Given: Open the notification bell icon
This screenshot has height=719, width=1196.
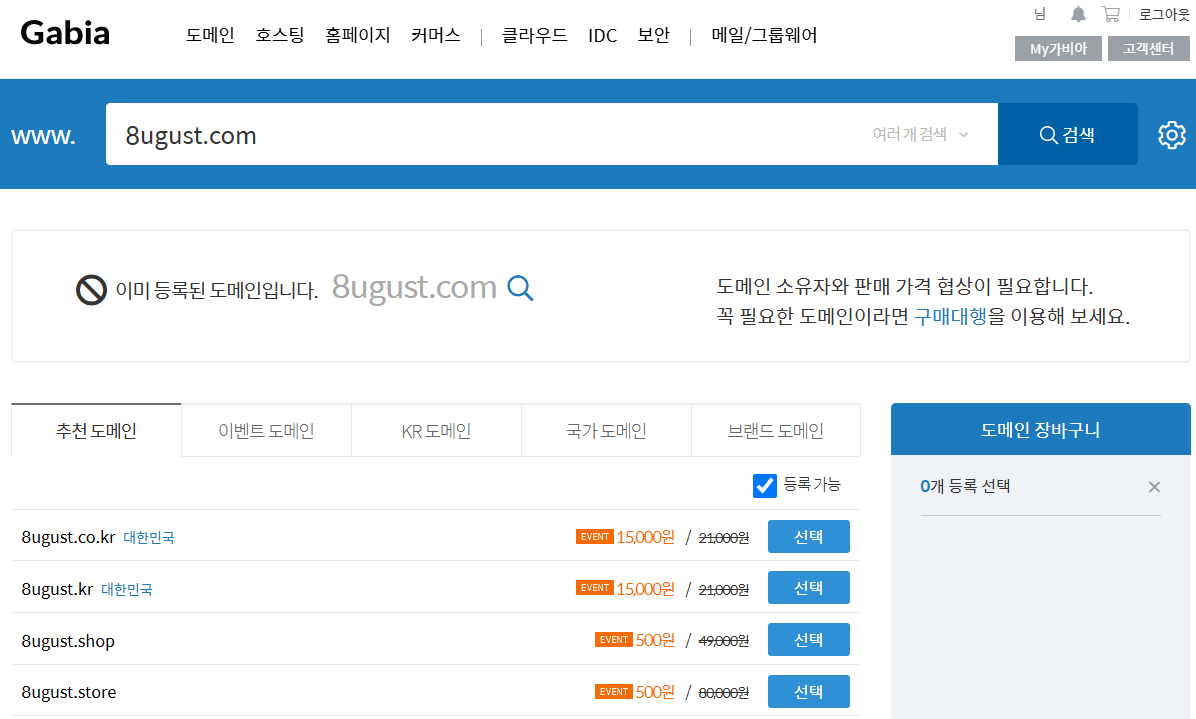Looking at the screenshot, I should (x=1078, y=14).
